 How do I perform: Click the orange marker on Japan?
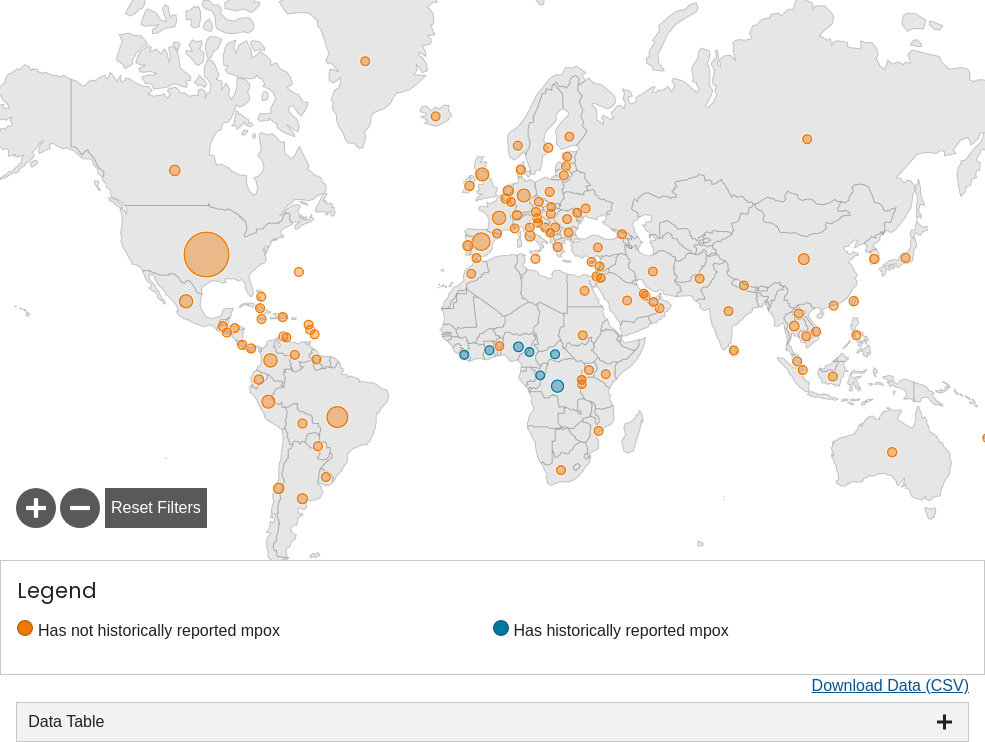point(905,258)
